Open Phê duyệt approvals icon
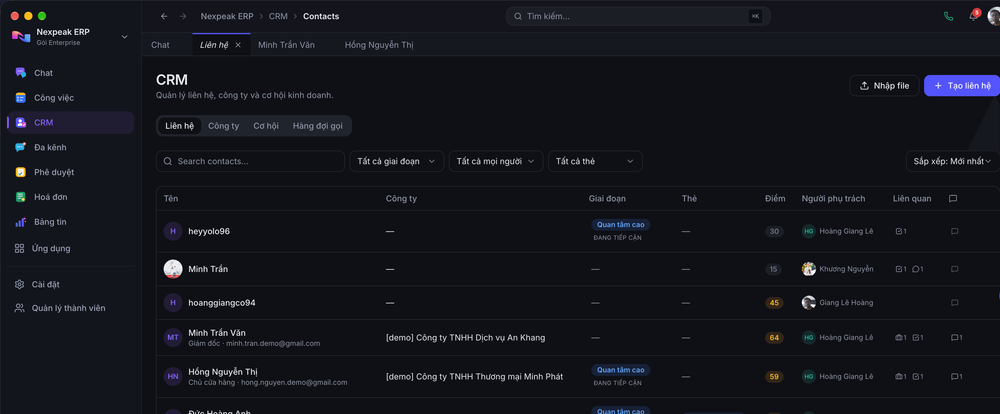This screenshot has height=414, width=1000. 20,172
